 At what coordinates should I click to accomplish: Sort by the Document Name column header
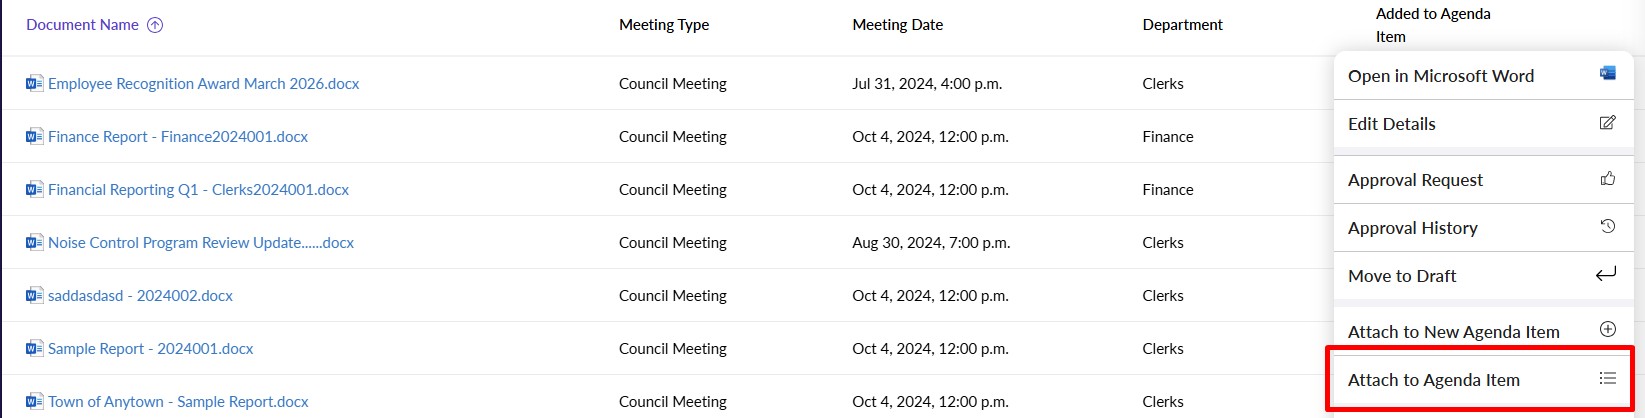point(82,25)
